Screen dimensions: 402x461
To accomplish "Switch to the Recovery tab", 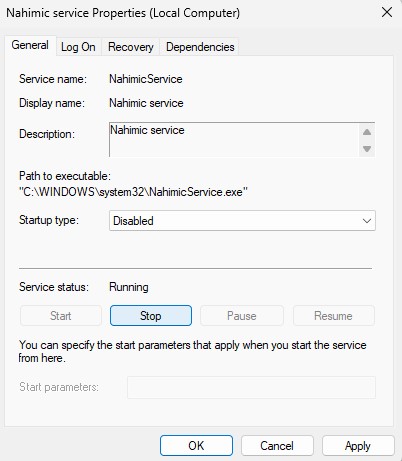I will pyautogui.click(x=131, y=47).
